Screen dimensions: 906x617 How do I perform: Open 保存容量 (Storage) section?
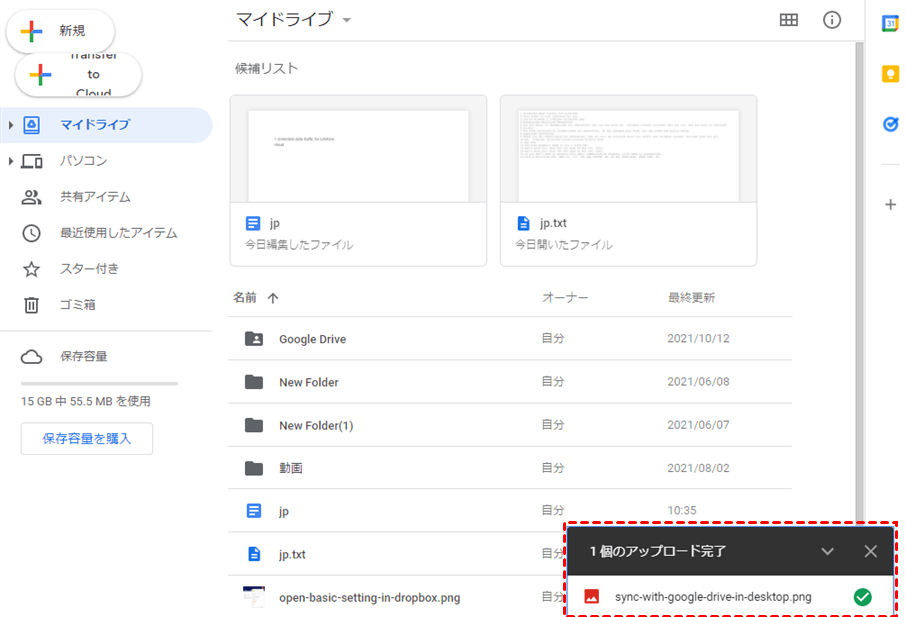pos(84,356)
